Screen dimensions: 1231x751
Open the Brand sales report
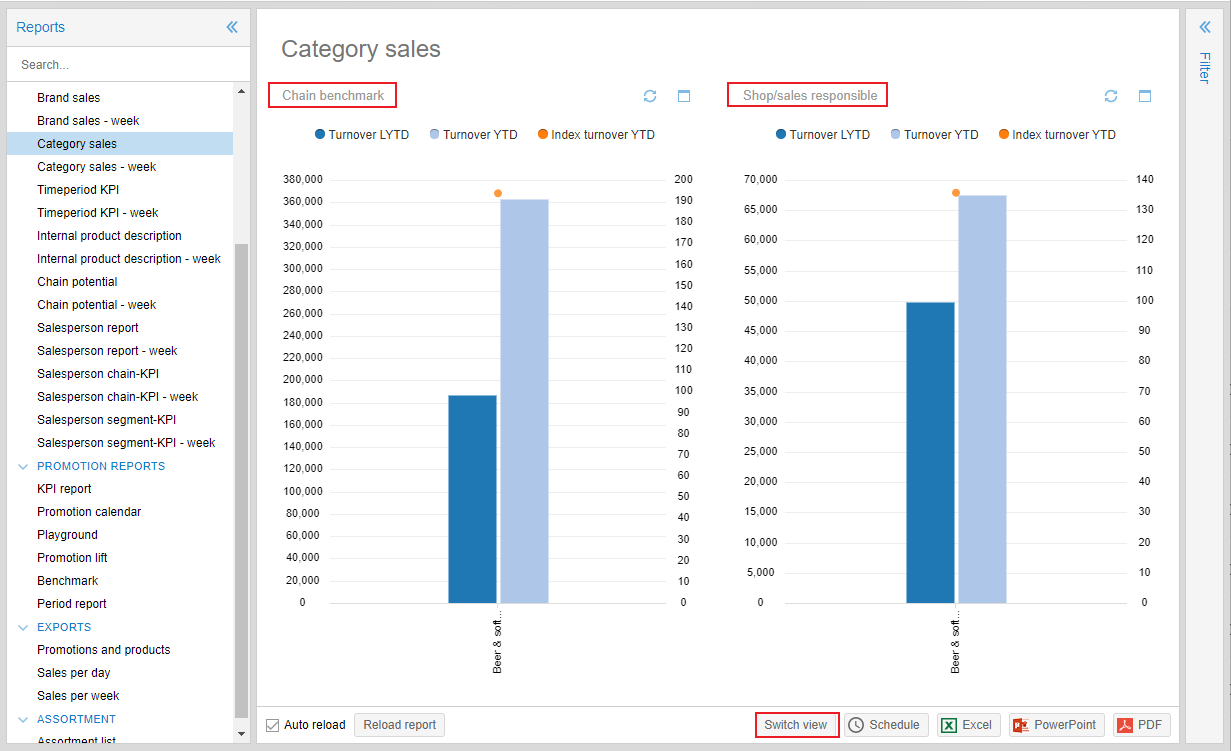pos(69,97)
